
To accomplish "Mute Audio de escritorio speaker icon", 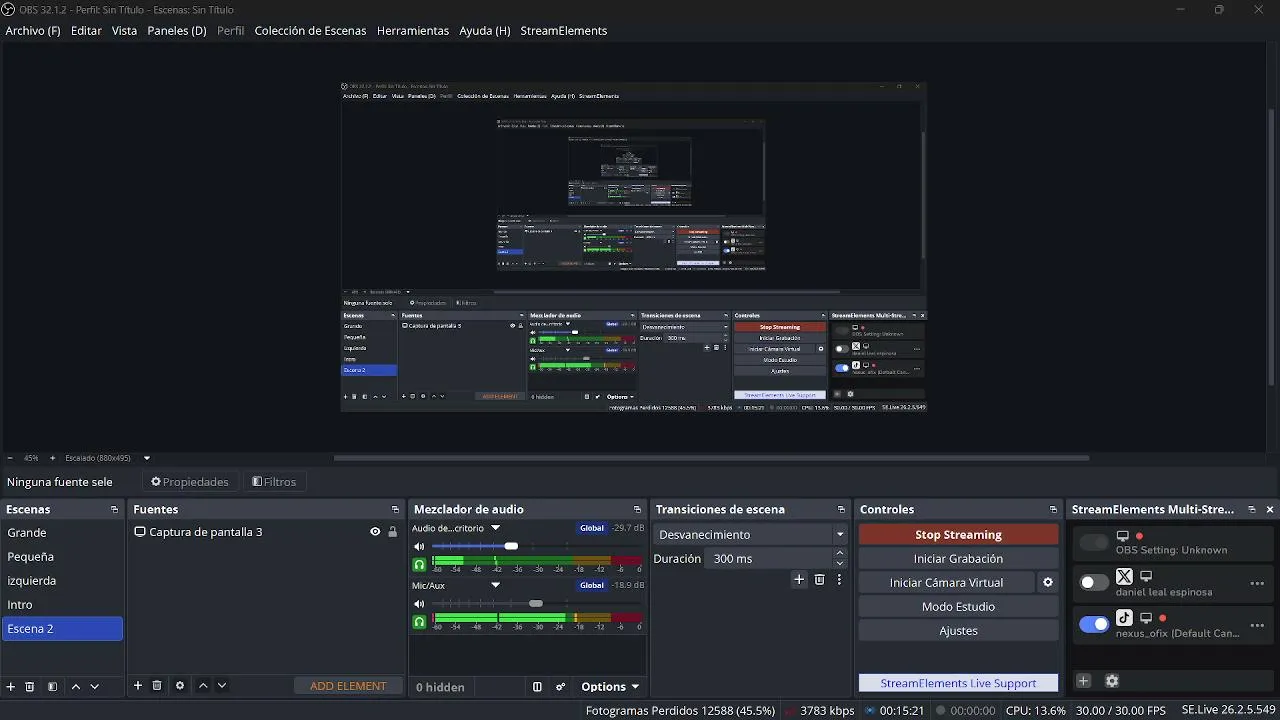I will [x=419, y=547].
